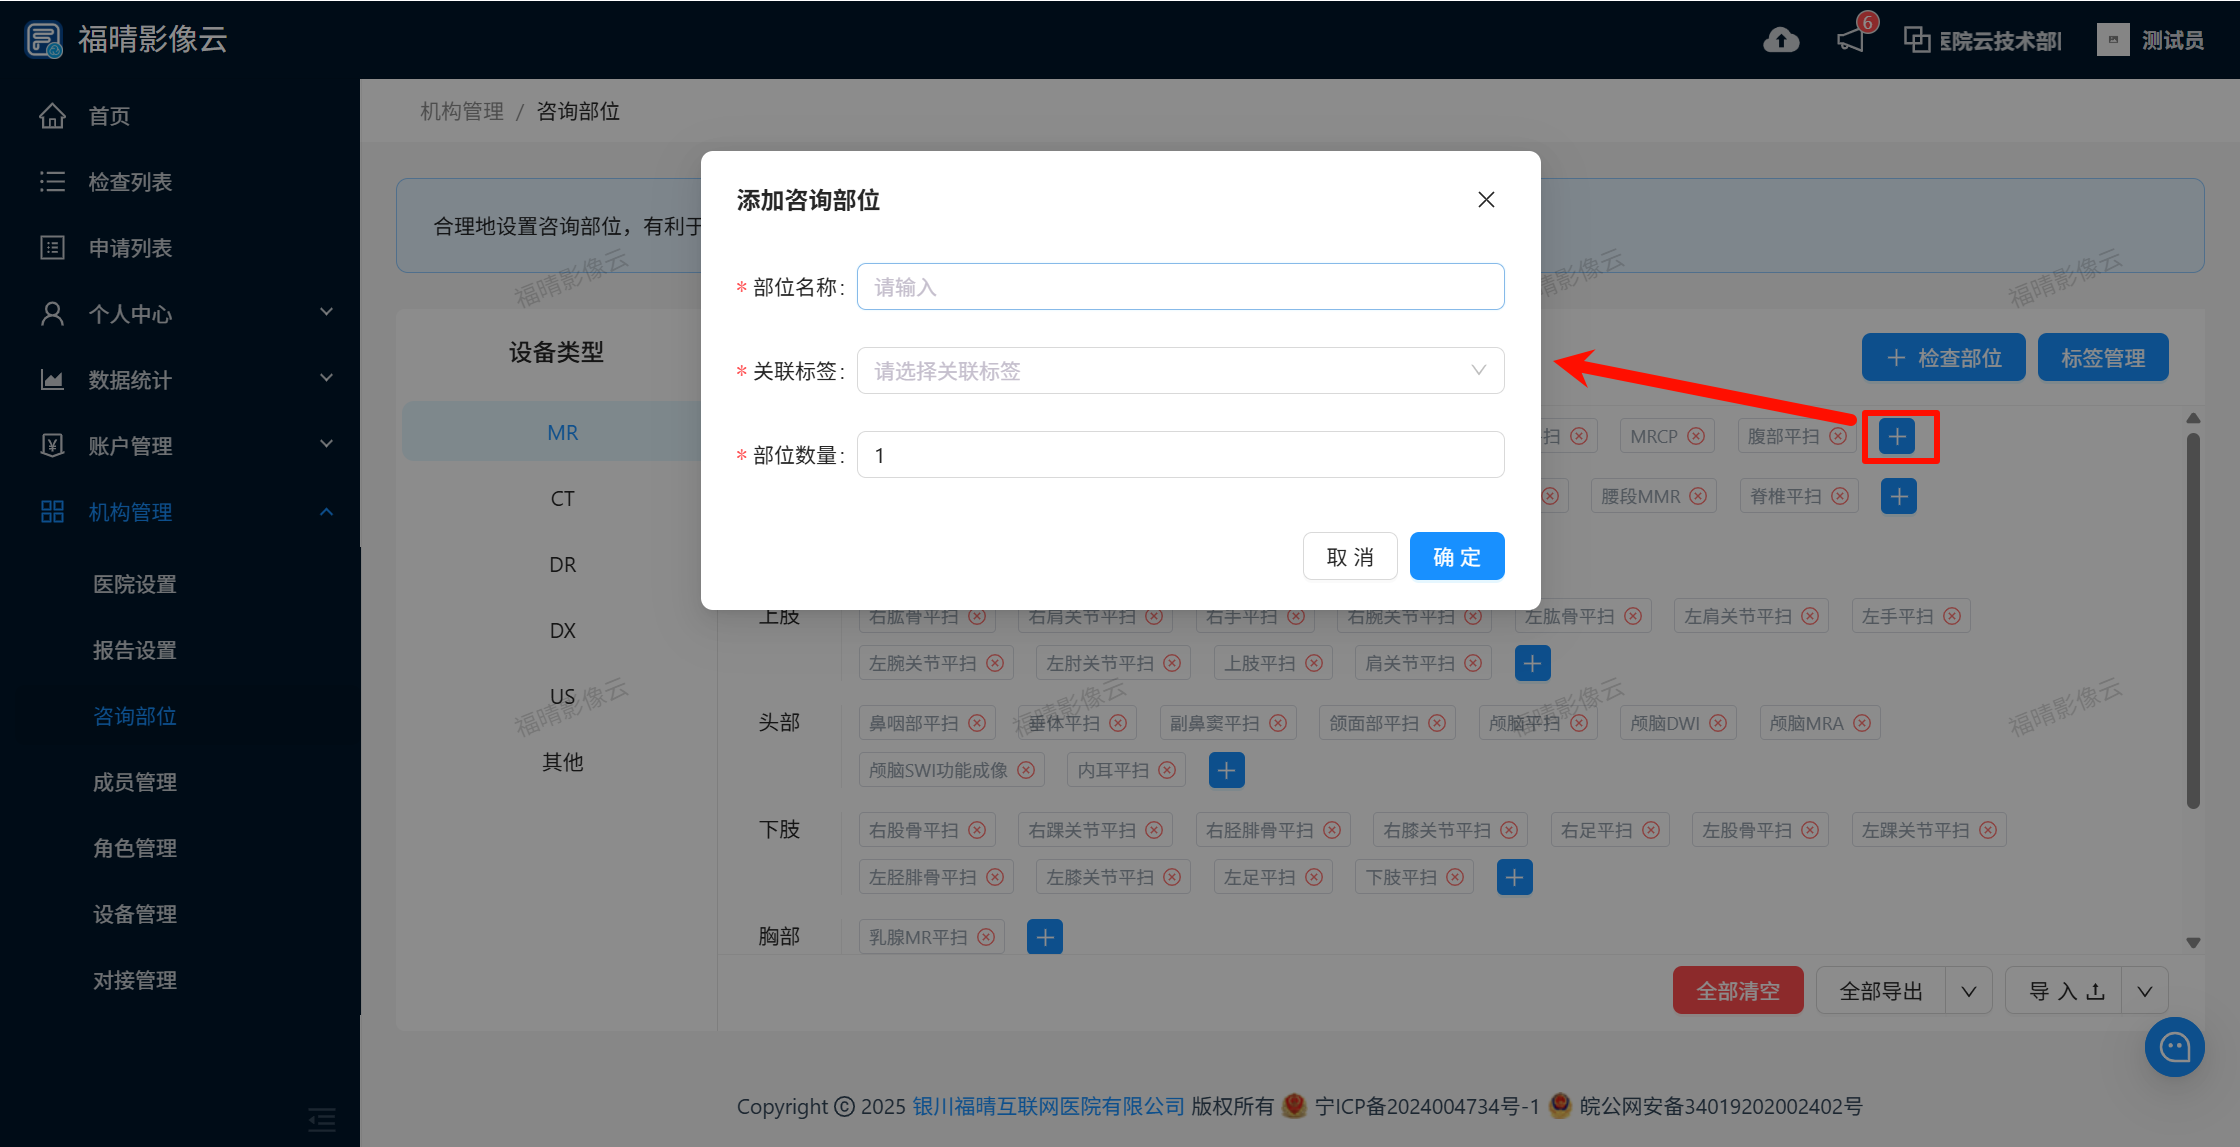Viewport: 2240px width, 1147px height.
Task: Open the 全部导出 dropdown arrow
Action: 1968,991
